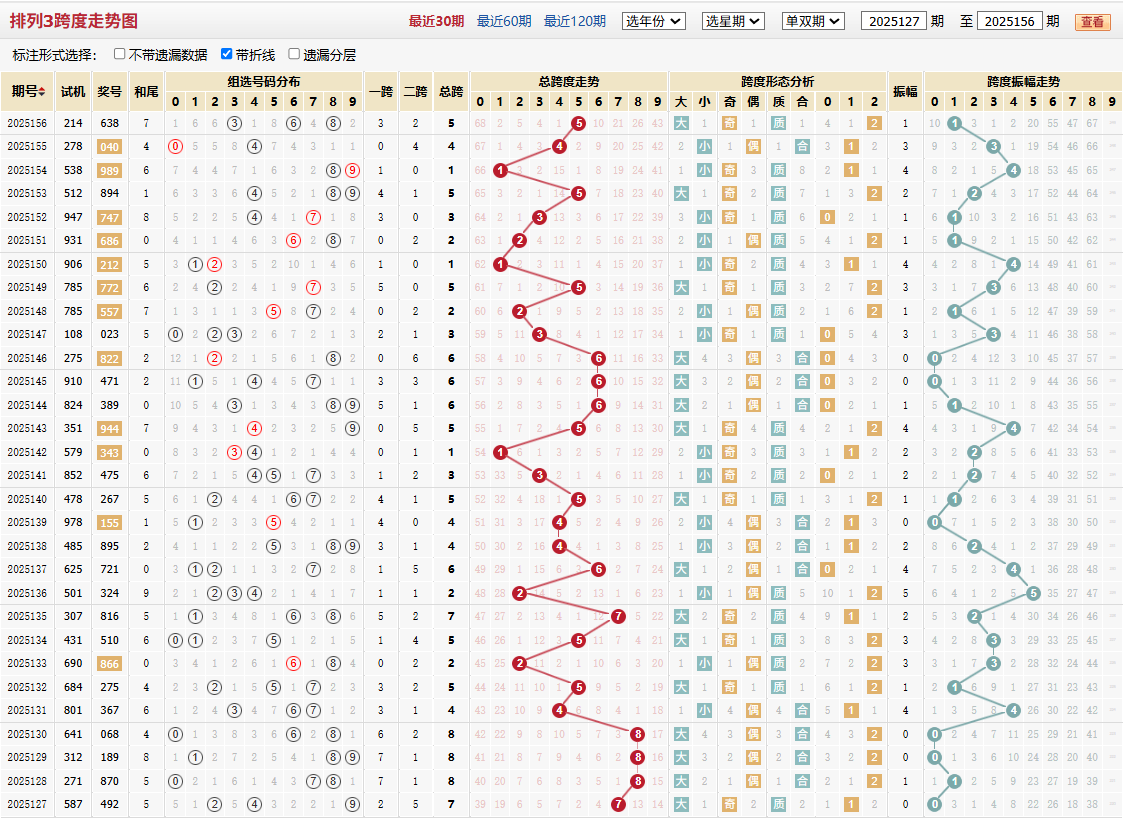Focus the end period field 2025156

click(x=1009, y=21)
